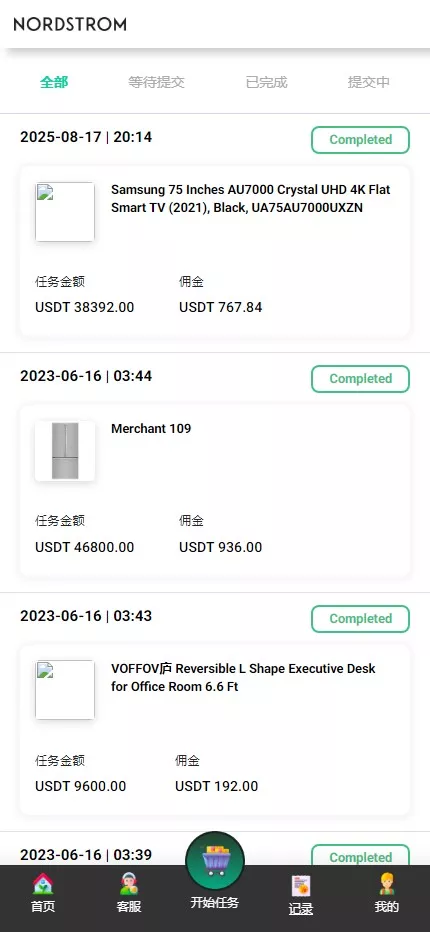Open the records (记录) document icon
This screenshot has width=430, height=932.
tap(301, 886)
